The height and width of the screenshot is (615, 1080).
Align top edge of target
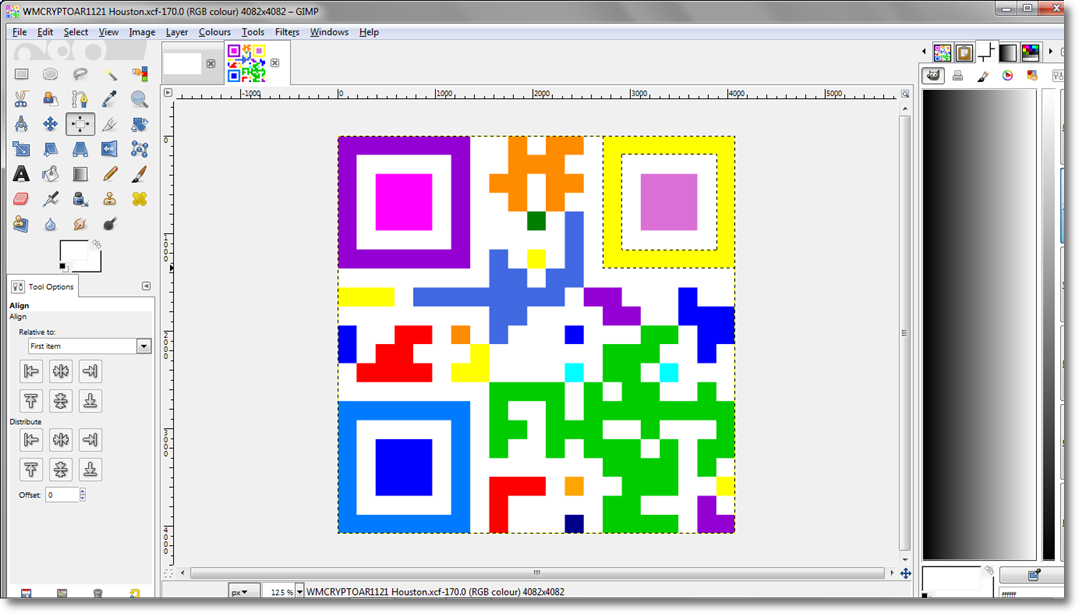tap(31, 401)
